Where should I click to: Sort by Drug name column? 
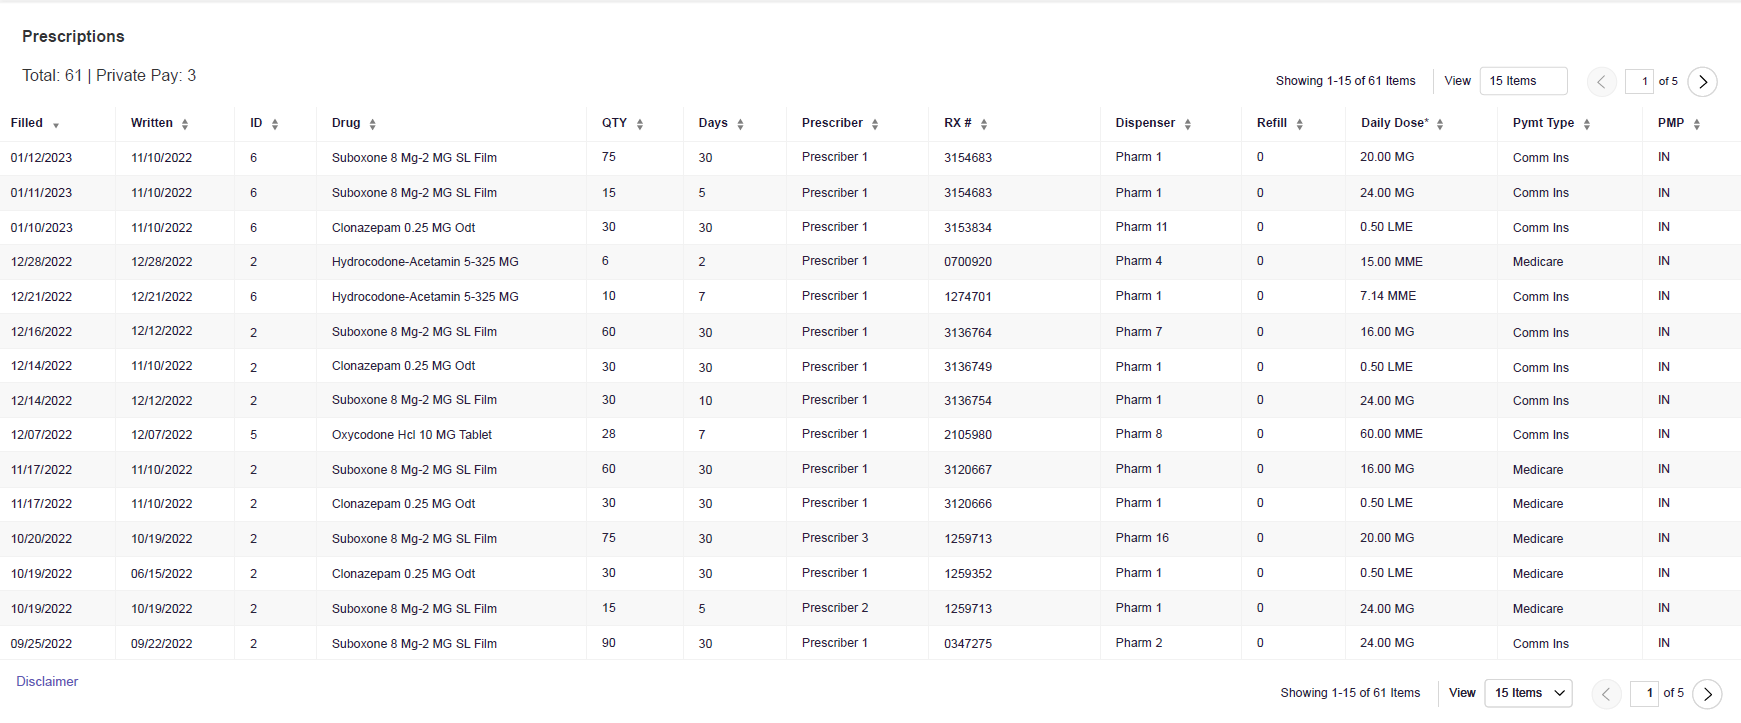pyautogui.click(x=372, y=124)
